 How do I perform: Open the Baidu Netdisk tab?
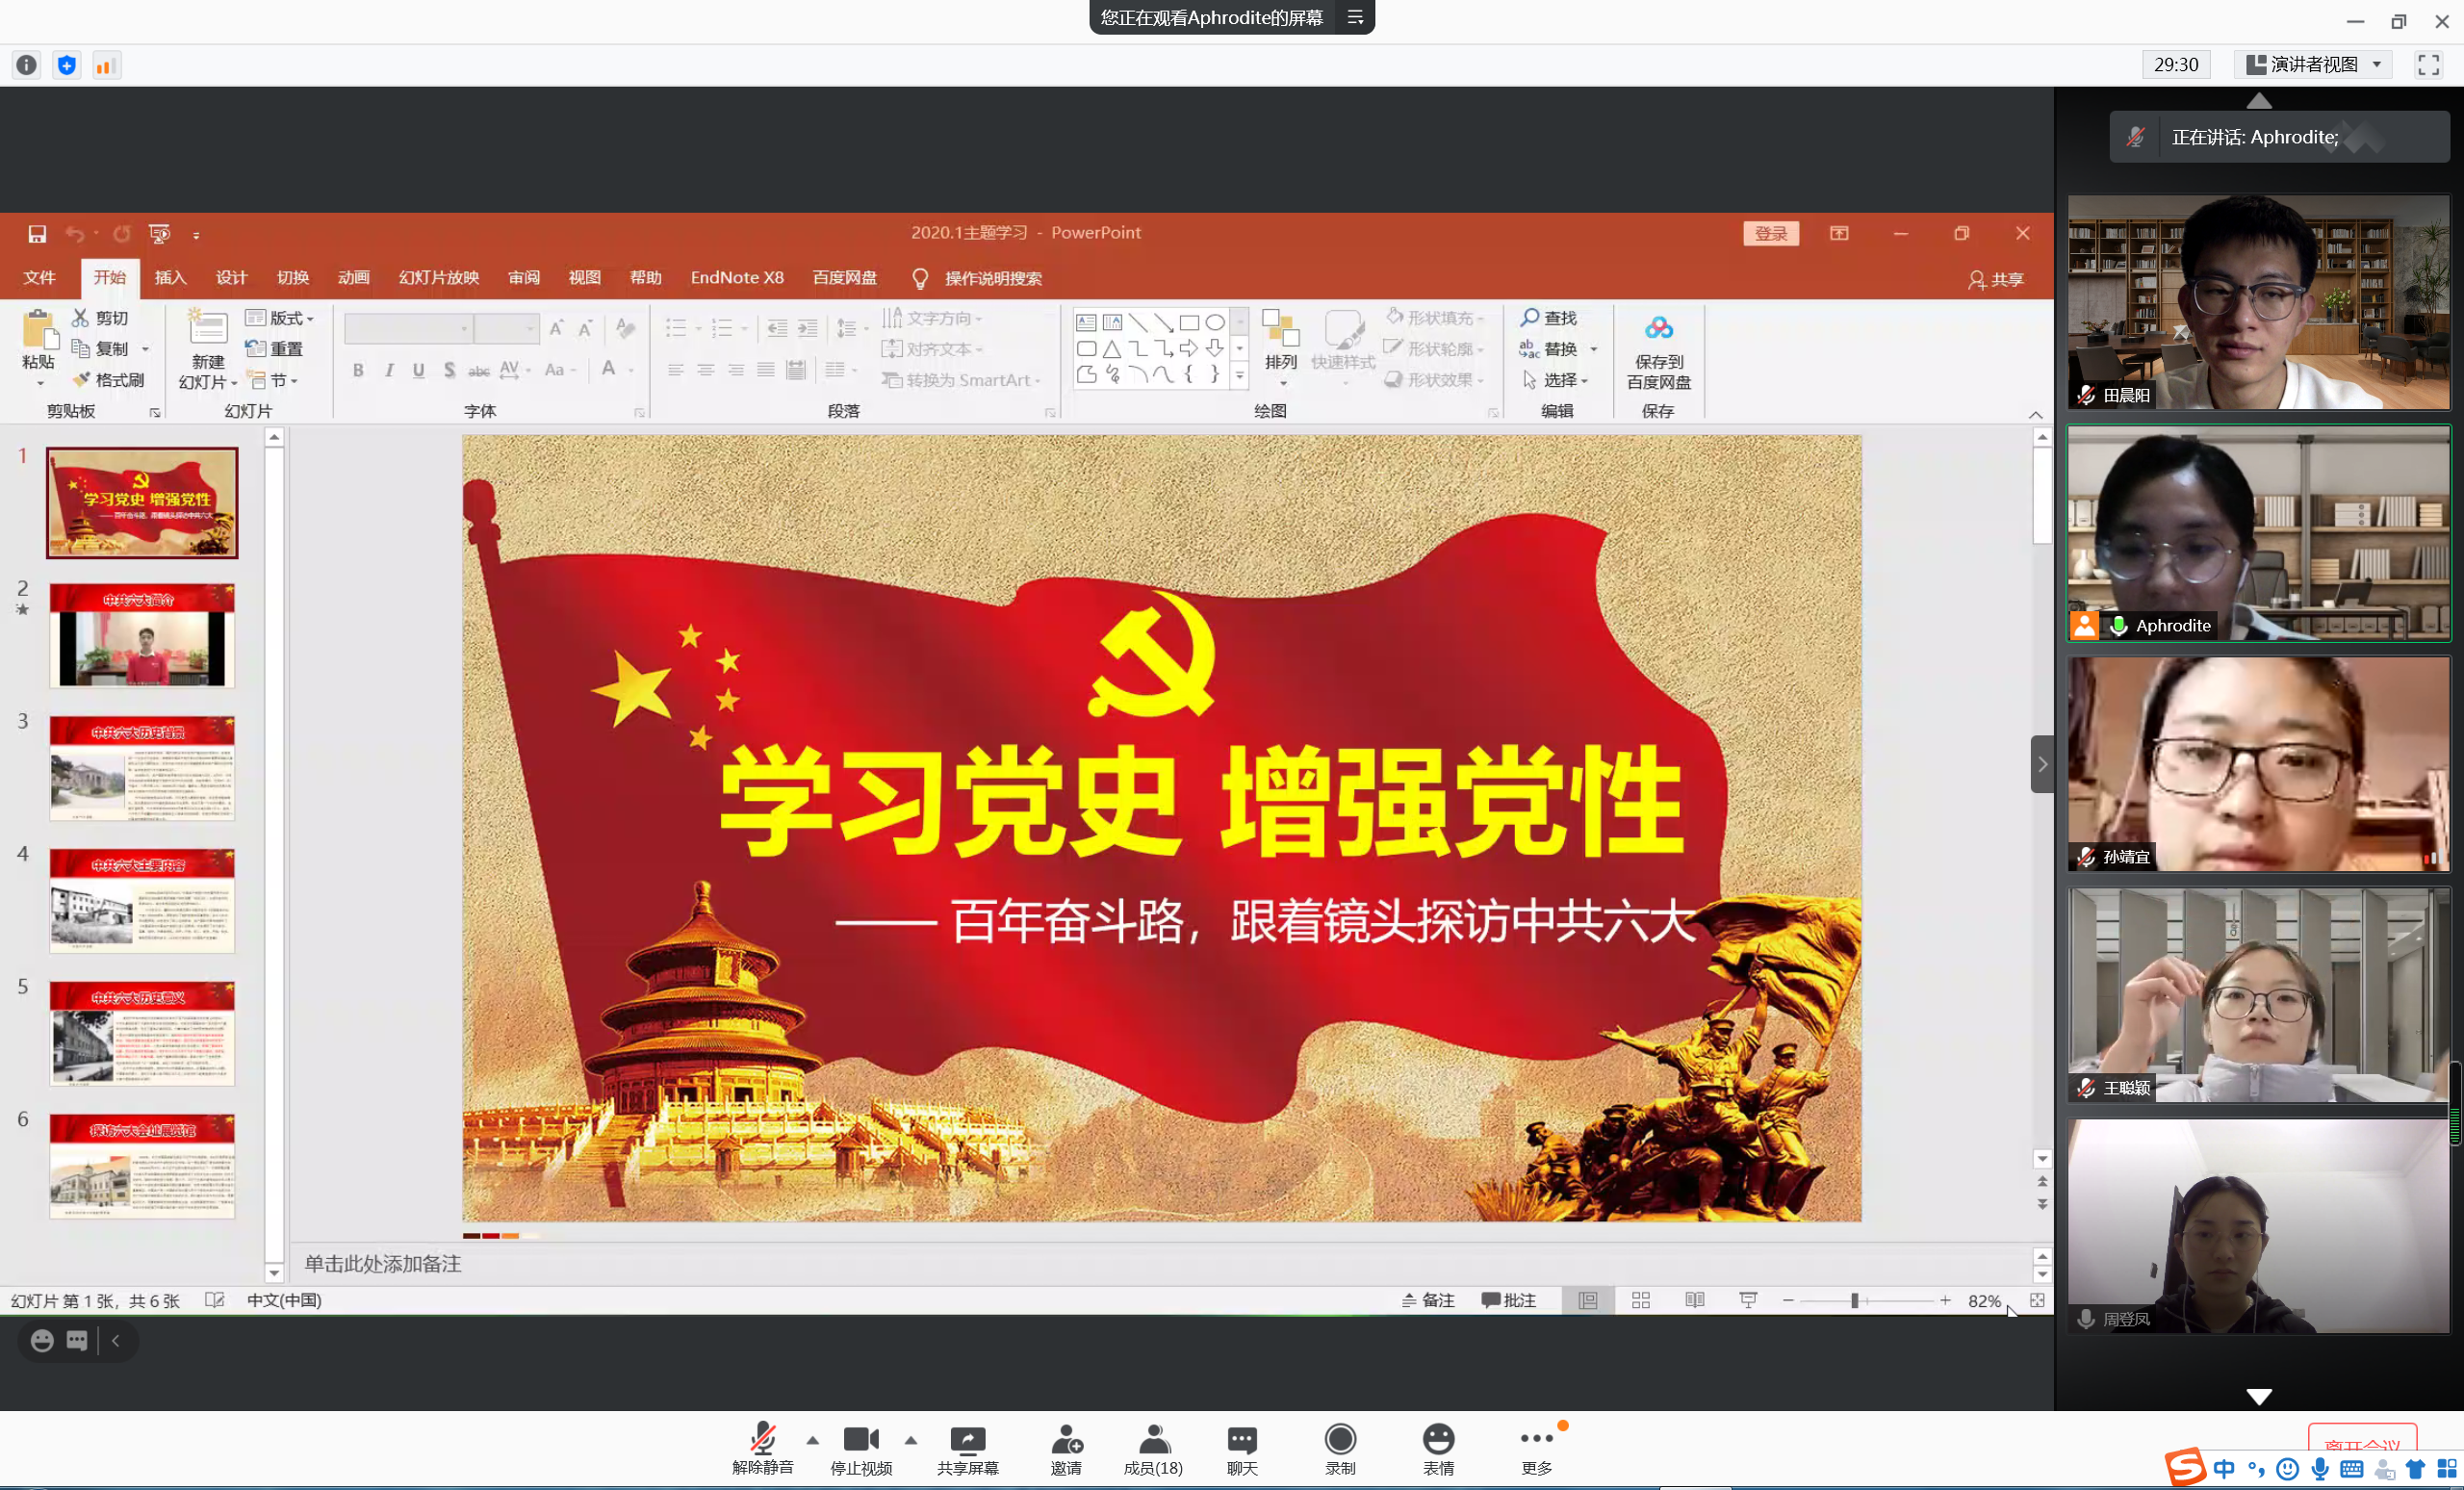[x=845, y=278]
